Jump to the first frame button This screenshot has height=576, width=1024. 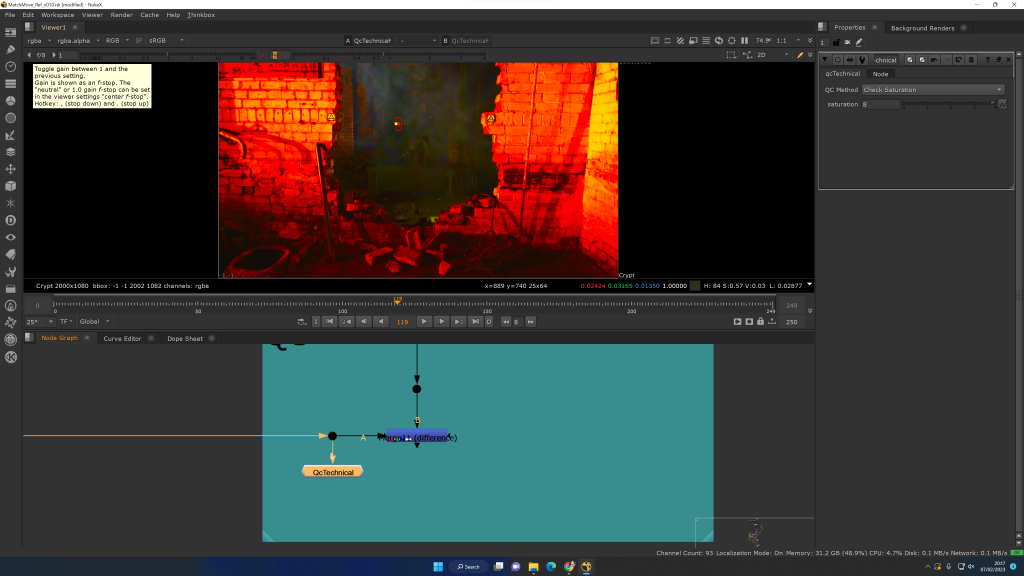pyautogui.click(x=330, y=321)
